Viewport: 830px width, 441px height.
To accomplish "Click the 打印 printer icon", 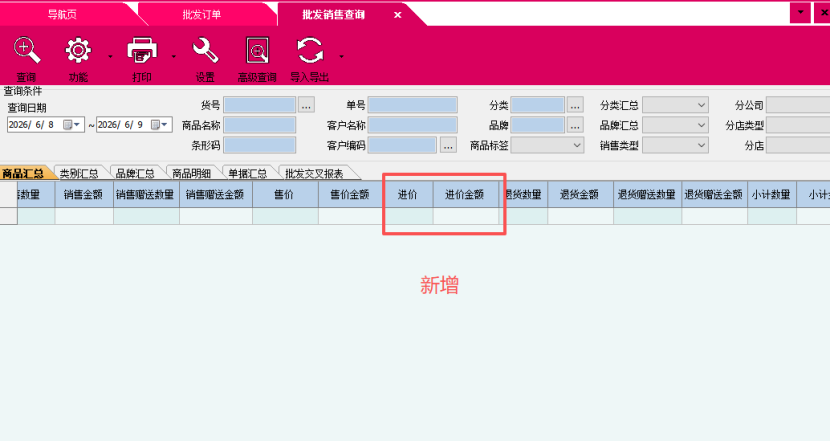I will 142,50.
